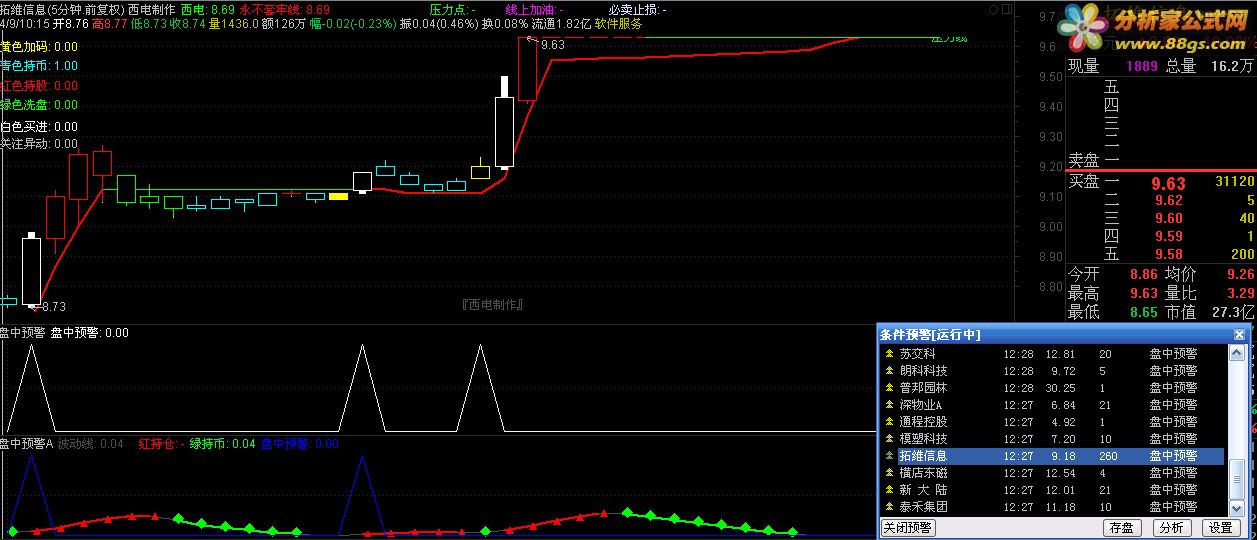Click the 绿持币 value in lower panel
This screenshot has width=1257, height=540.
(243, 443)
